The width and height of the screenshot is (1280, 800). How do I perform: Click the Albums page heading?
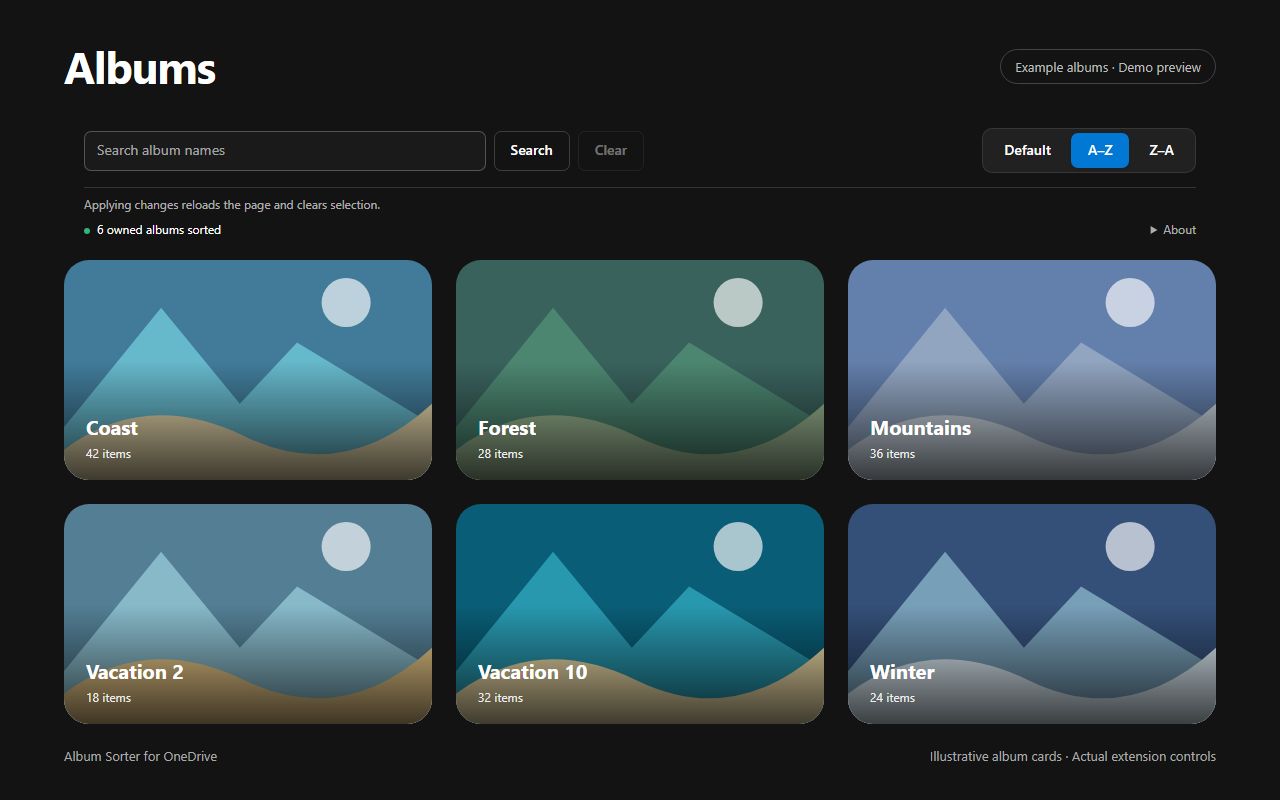(140, 69)
